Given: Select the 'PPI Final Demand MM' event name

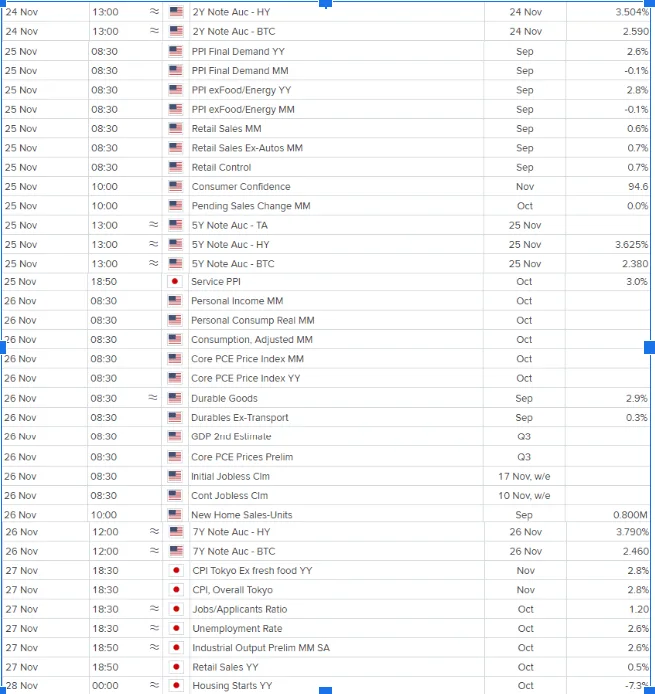Looking at the screenshot, I should (x=240, y=71).
